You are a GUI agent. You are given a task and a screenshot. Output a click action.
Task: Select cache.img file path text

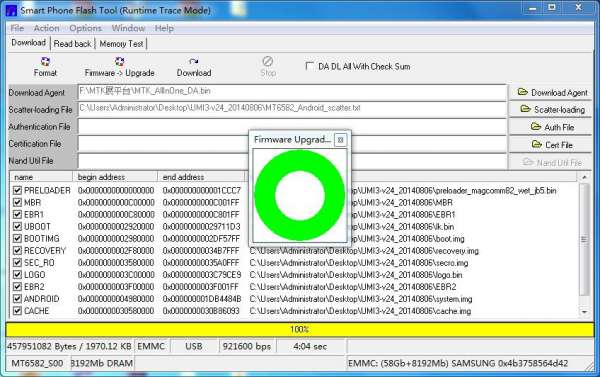click(360, 311)
